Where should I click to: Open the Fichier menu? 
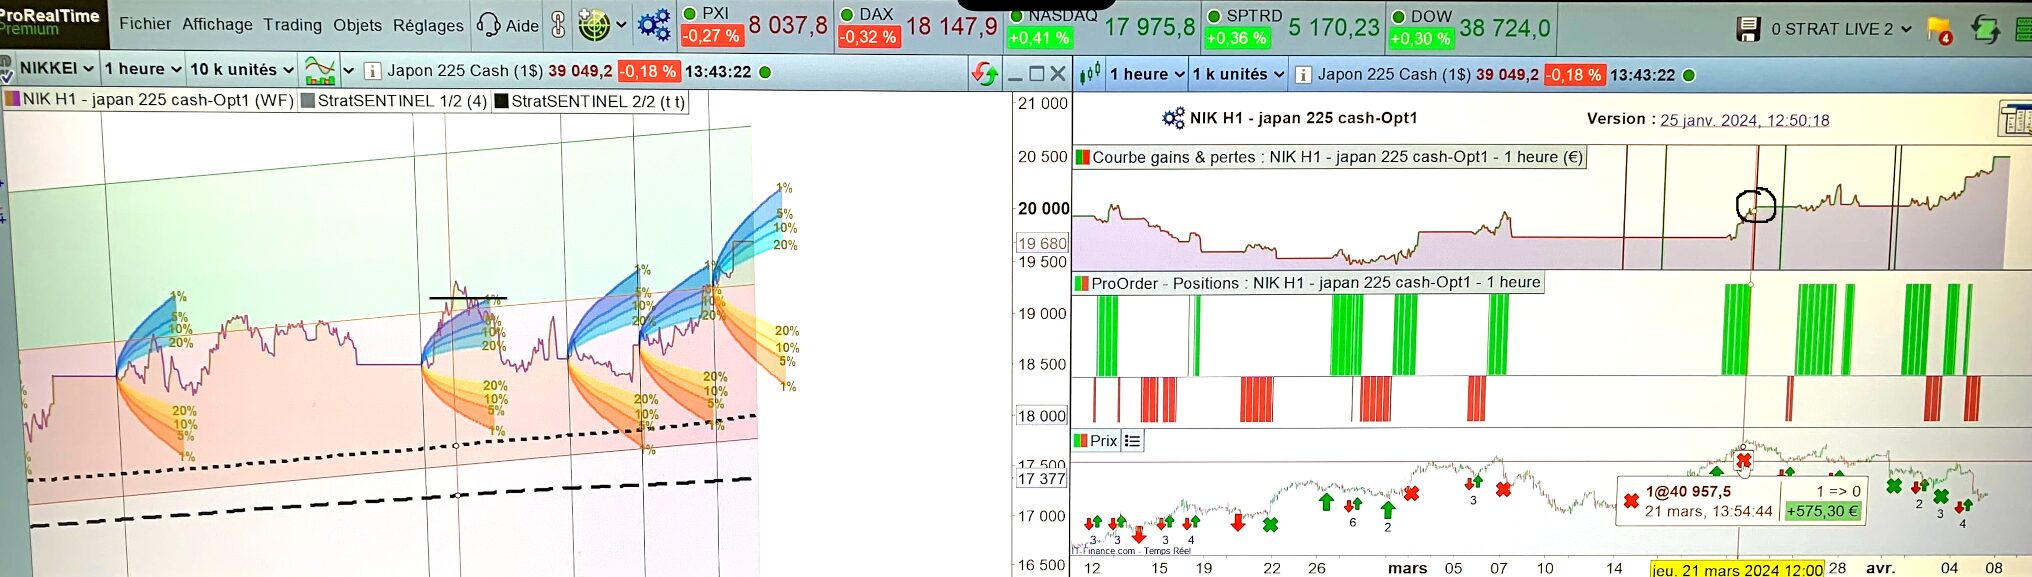coord(144,24)
